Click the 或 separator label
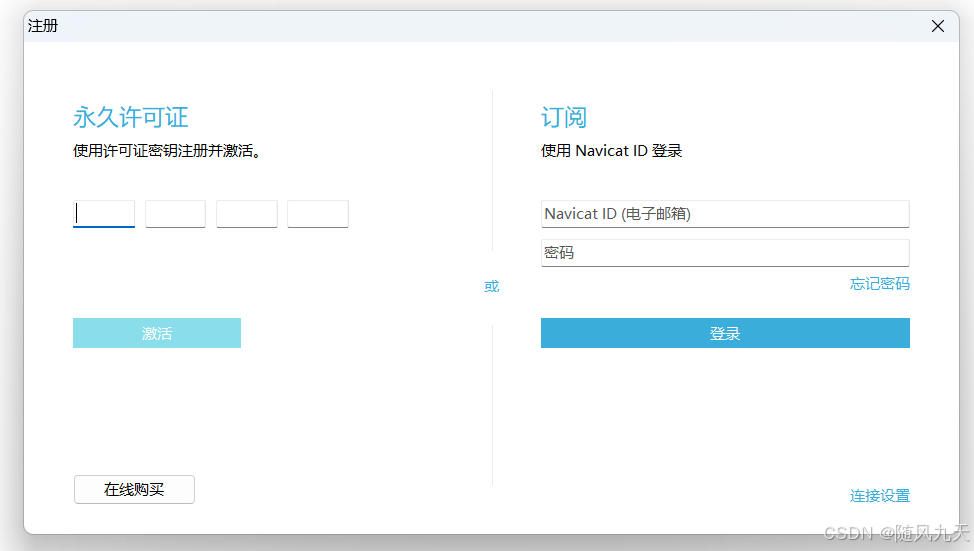This screenshot has width=974, height=551. pos(492,286)
